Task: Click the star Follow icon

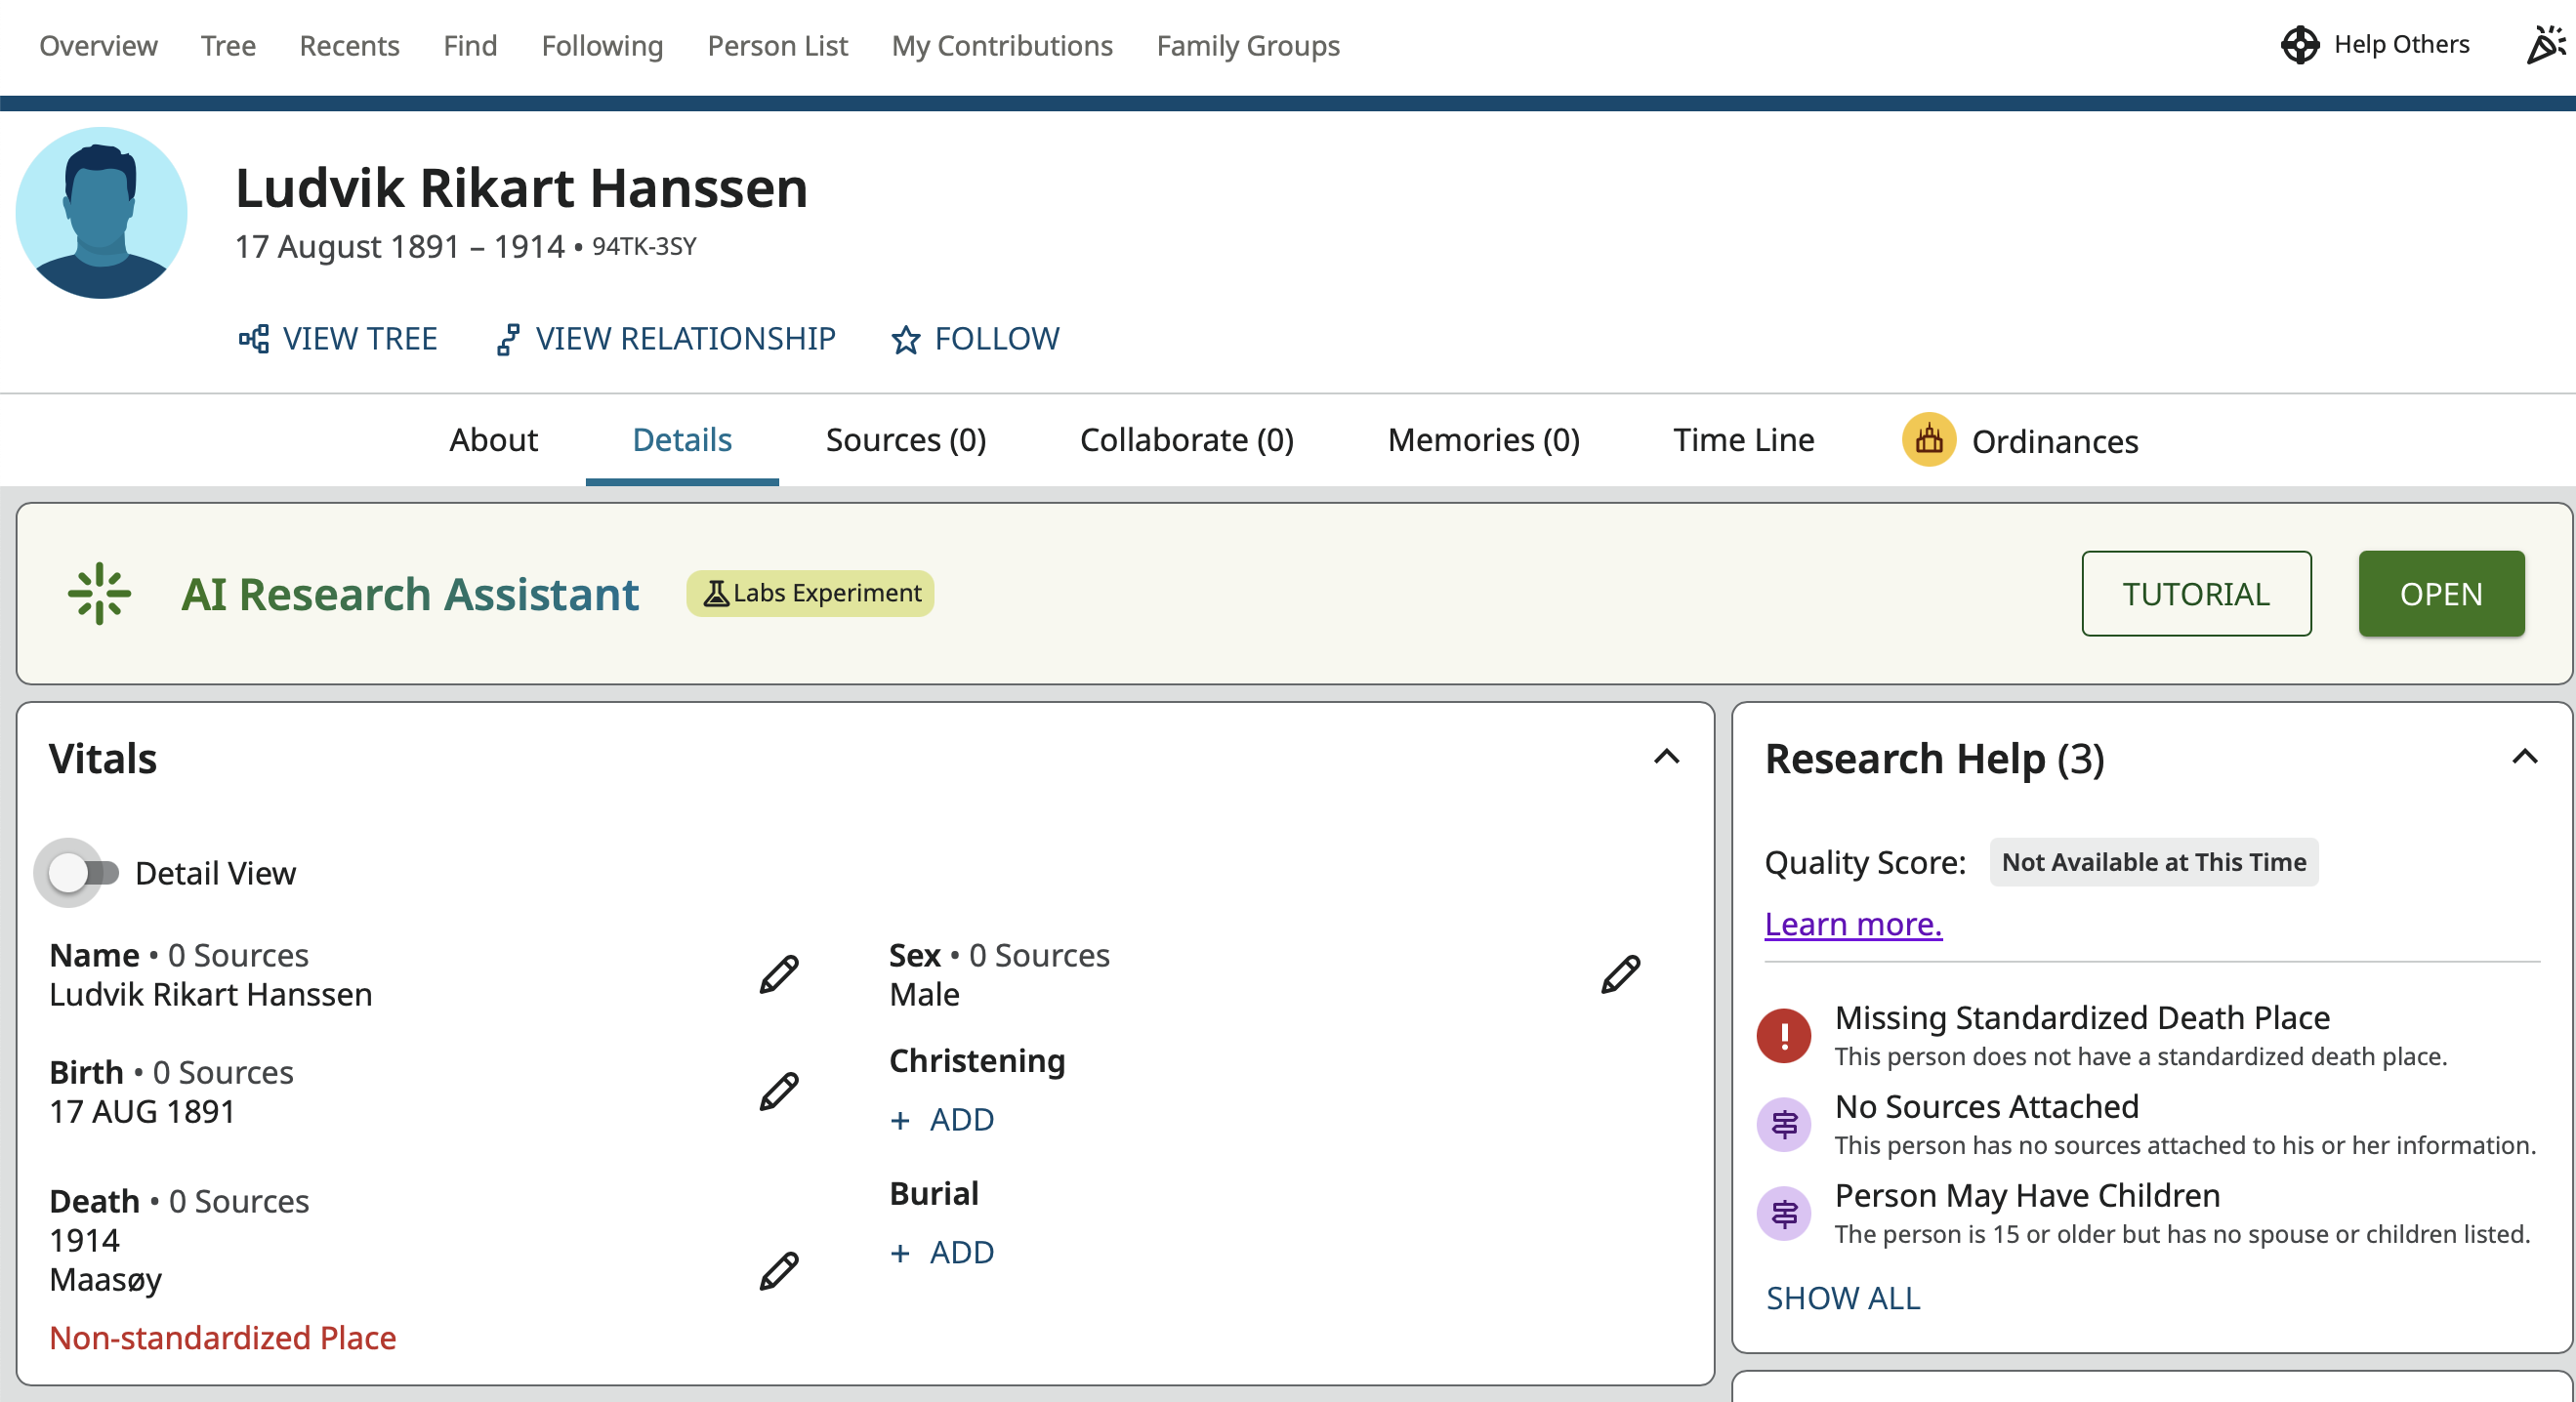Action: pyautogui.click(x=905, y=340)
